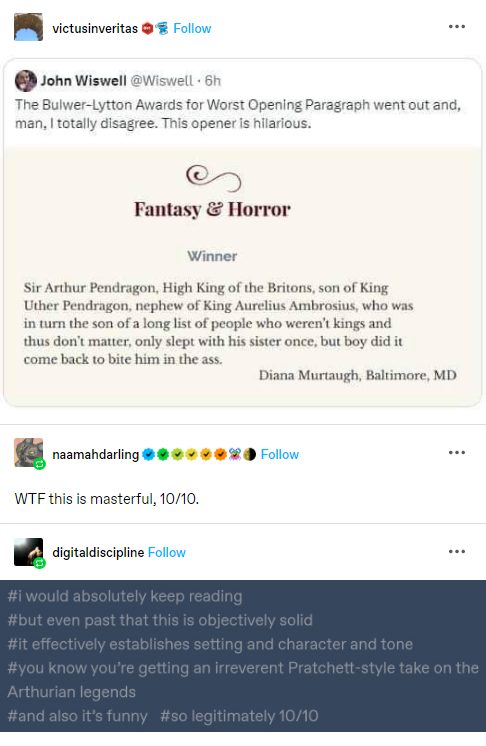
Task: Follow digitaldiscipline
Action: point(166,552)
